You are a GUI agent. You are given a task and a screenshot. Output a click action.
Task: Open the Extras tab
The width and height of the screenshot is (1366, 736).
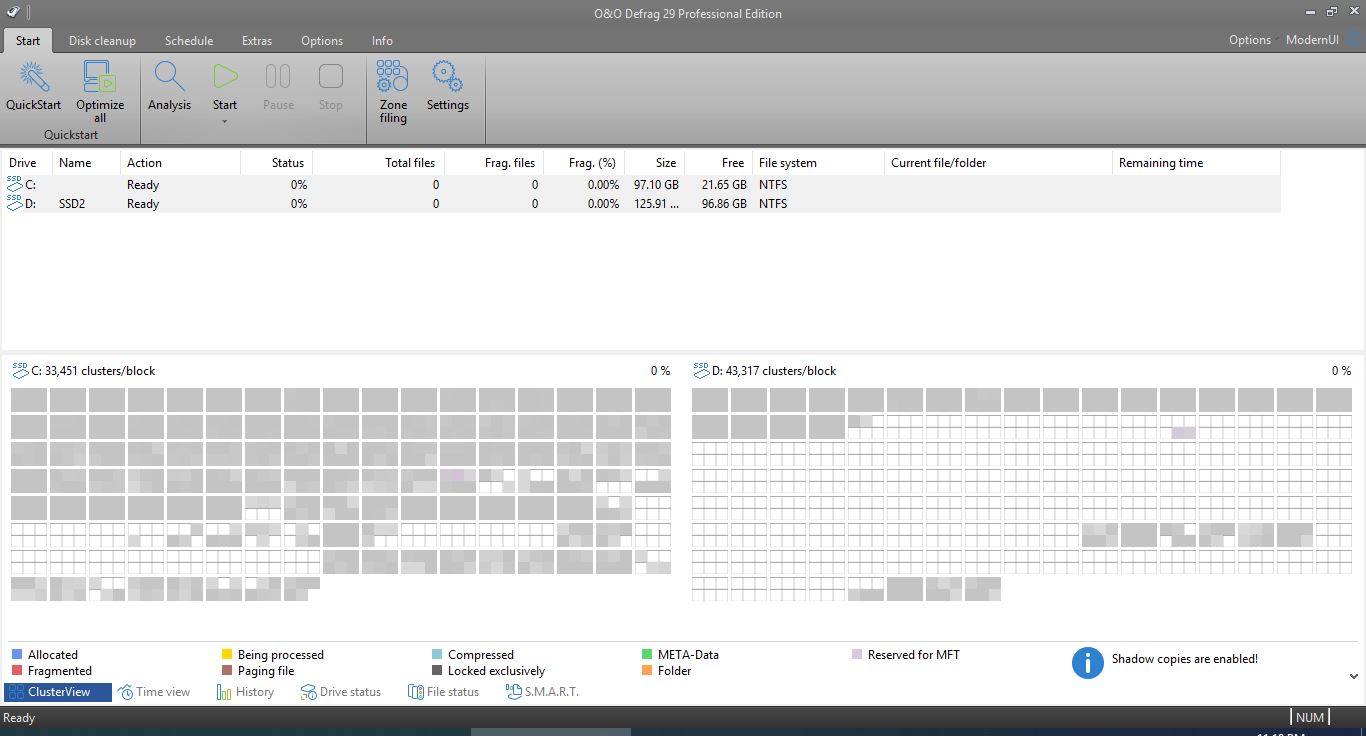click(x=257, y=41)
